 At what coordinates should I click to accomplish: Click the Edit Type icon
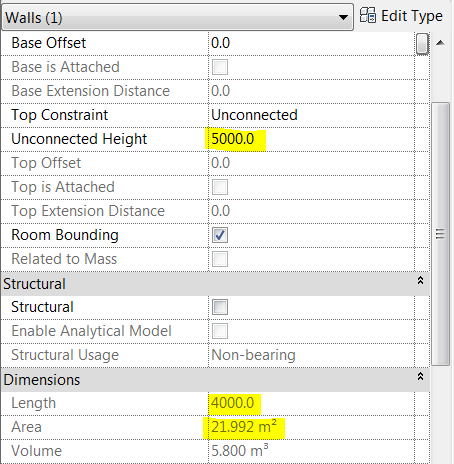(x=368, y=15)
